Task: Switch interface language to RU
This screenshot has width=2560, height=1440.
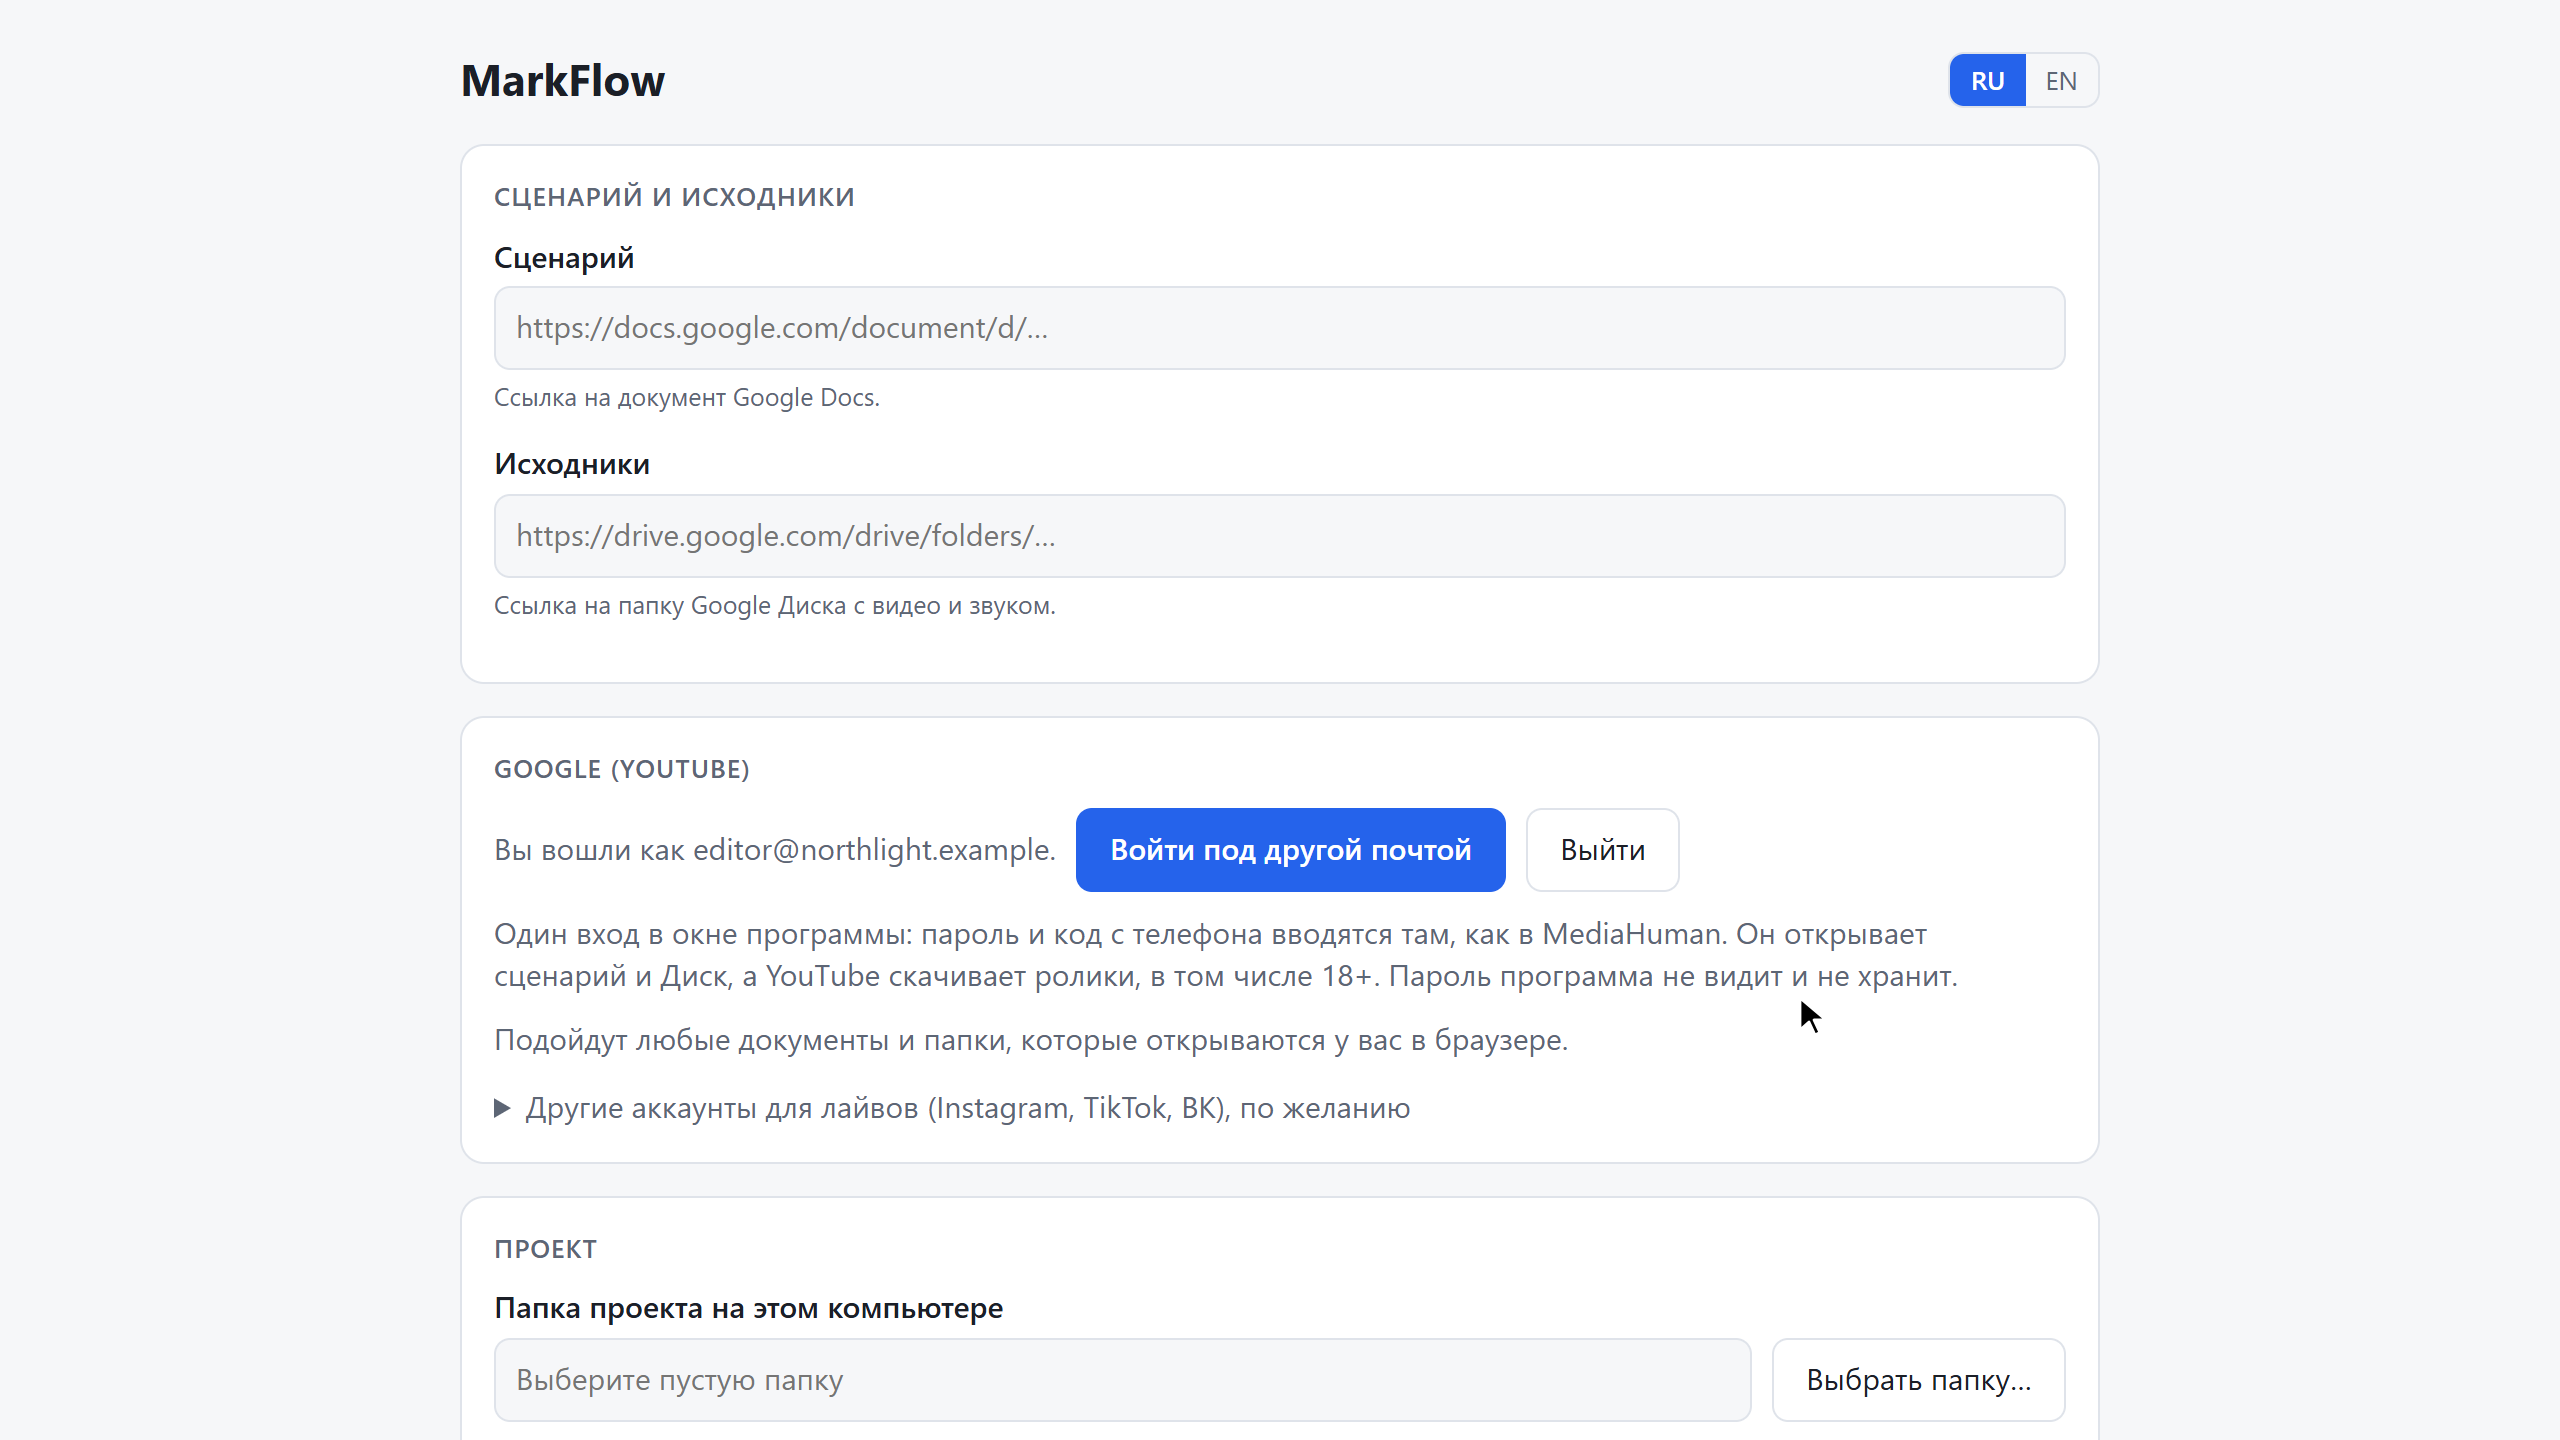Action: pos(1987,80)
